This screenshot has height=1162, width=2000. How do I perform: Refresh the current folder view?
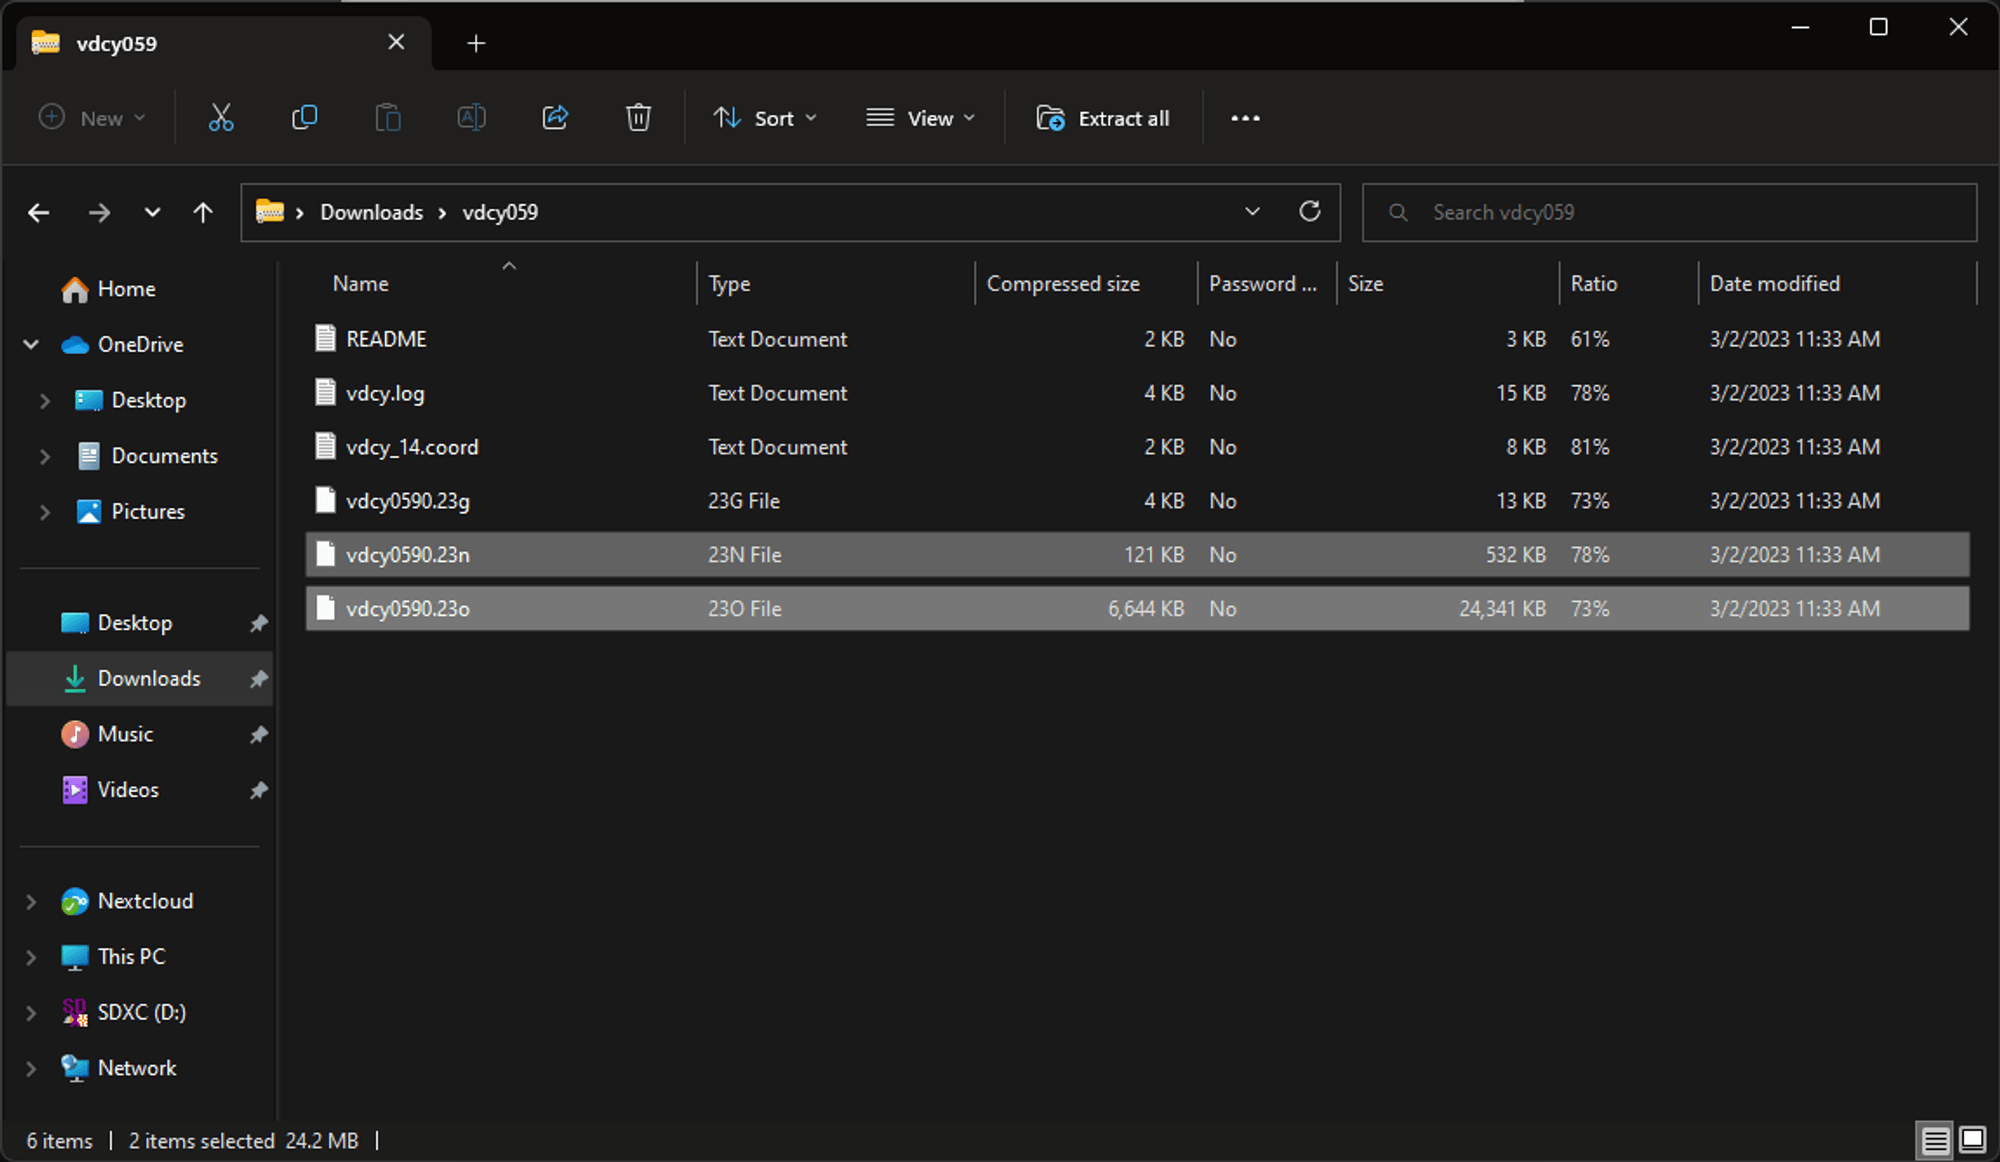(x=1310, y=212)
